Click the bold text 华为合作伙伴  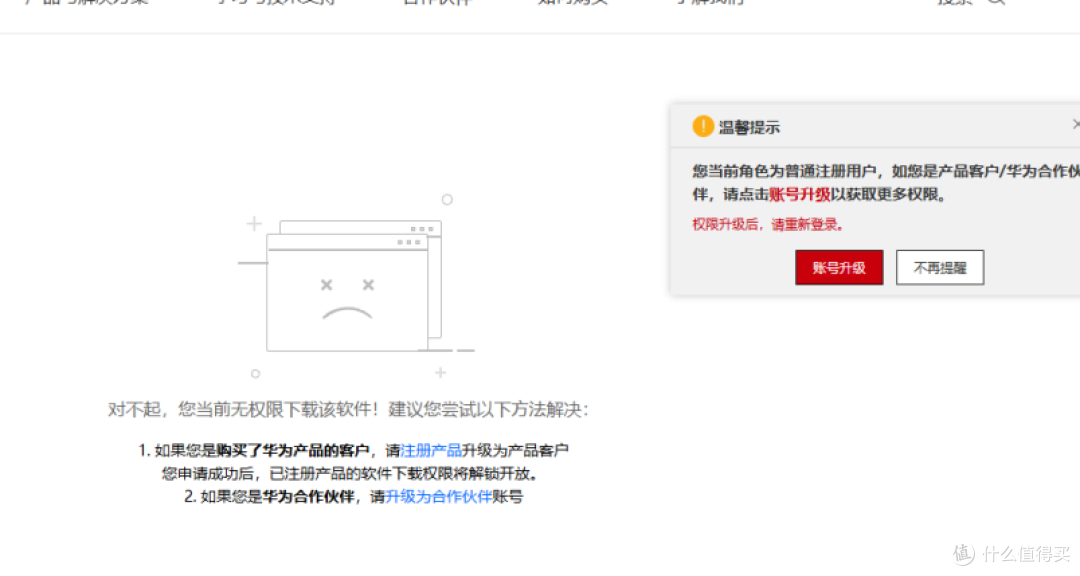coord(309,497)
